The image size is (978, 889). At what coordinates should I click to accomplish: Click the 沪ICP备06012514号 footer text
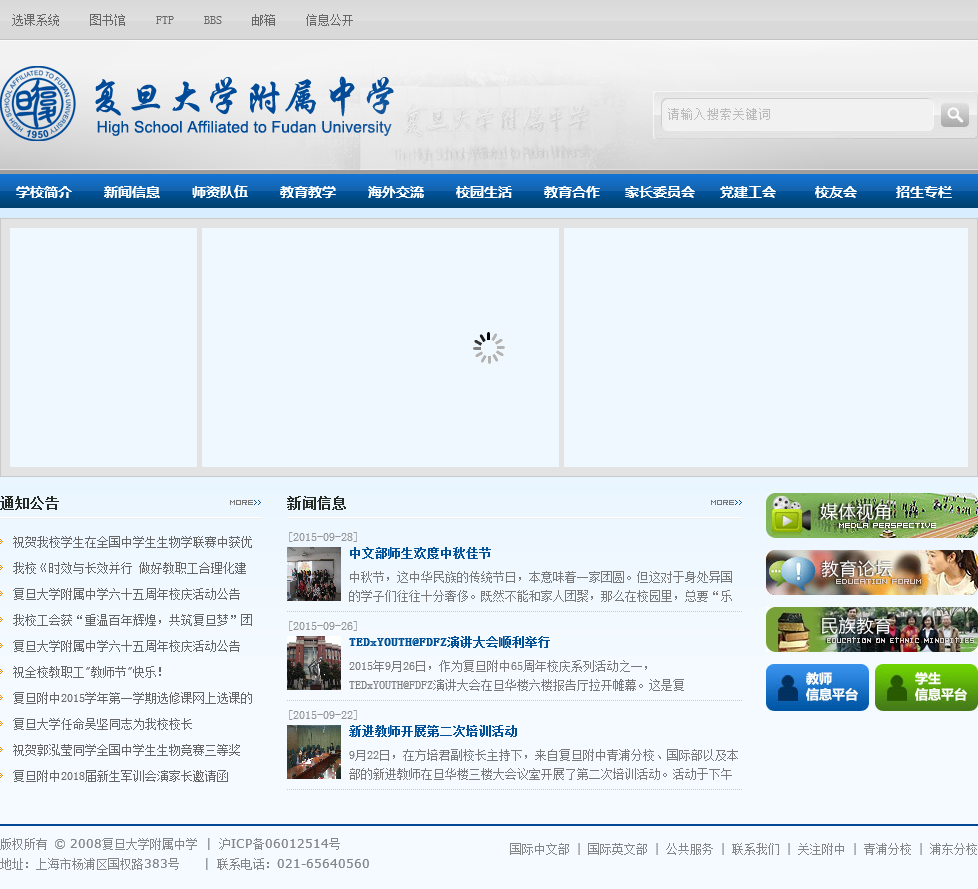[279, 844]
